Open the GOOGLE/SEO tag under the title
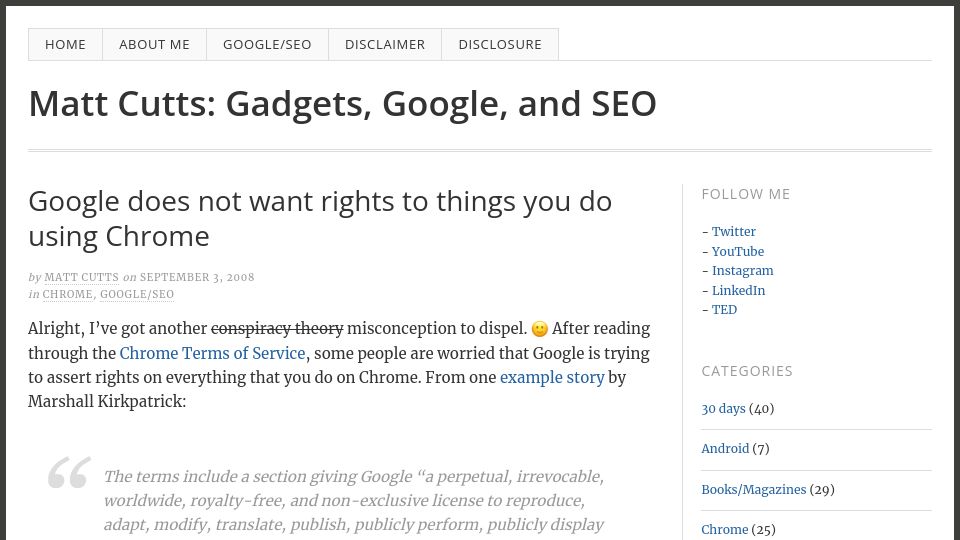 [x=137, y=294]
